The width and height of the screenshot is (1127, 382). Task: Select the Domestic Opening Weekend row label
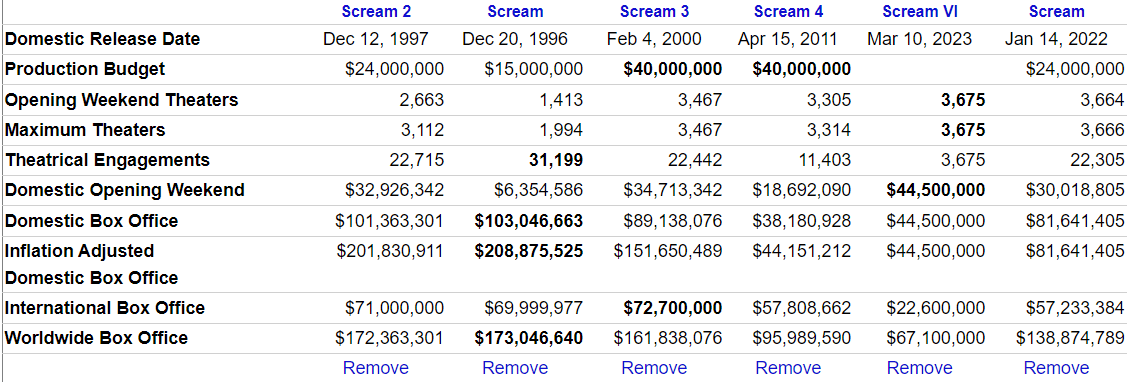[124, 190]
